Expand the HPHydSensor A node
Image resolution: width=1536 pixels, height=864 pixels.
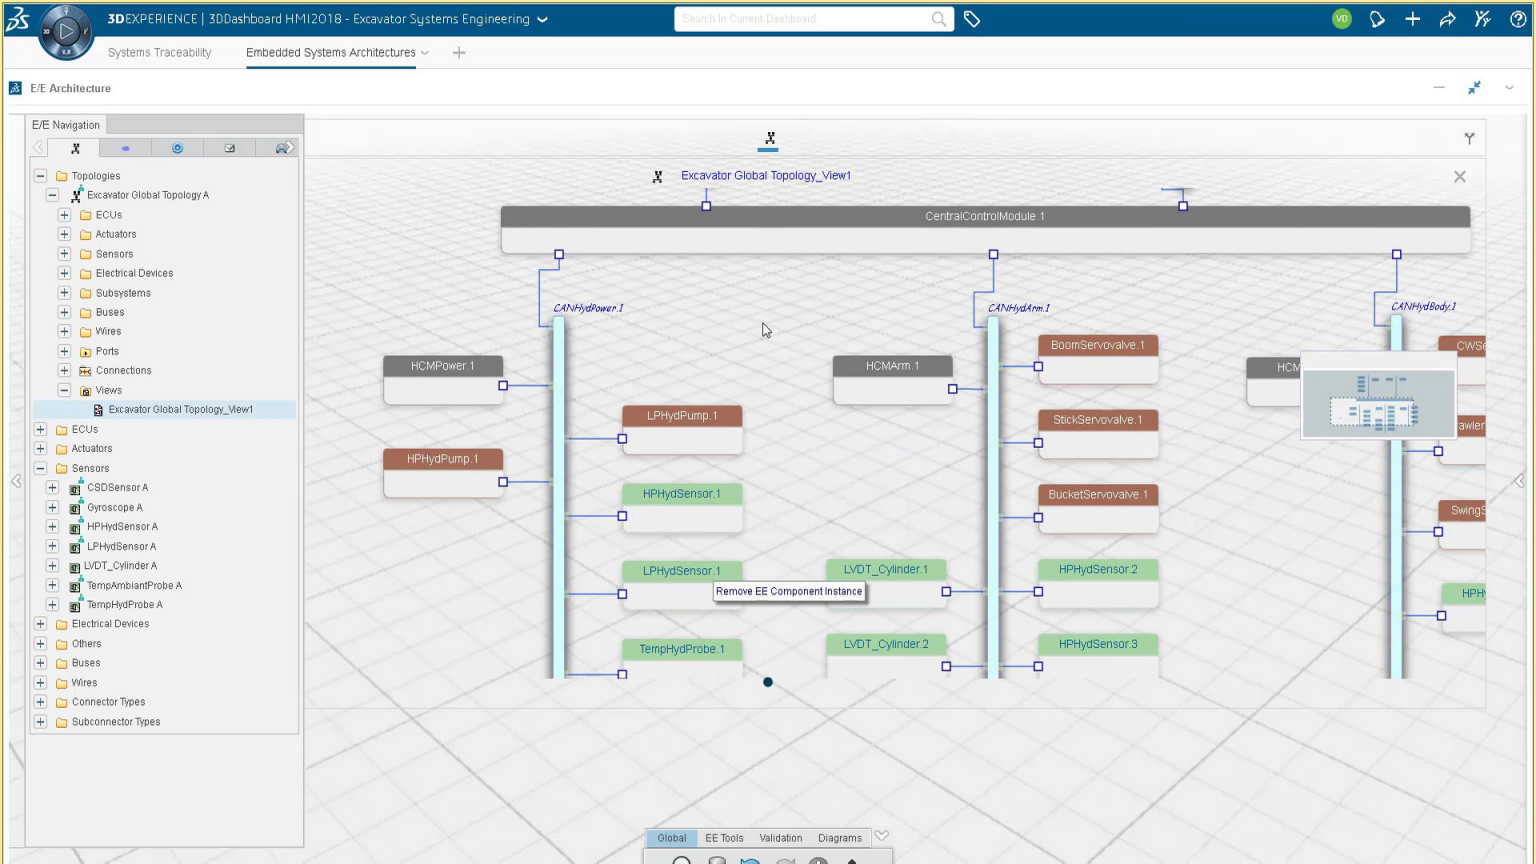(x=52, y=526)
